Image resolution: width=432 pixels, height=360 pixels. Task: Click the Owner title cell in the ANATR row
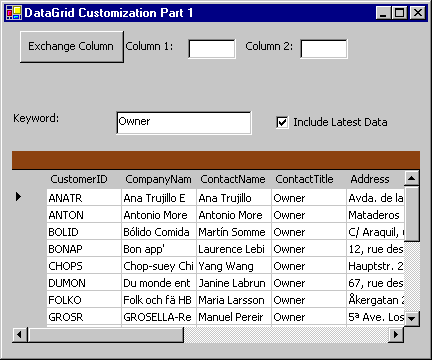[309, 198]
